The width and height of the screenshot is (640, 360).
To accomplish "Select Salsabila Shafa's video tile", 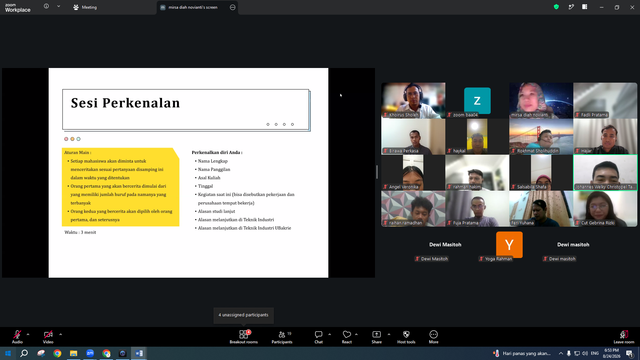I will tap(541, 172).
